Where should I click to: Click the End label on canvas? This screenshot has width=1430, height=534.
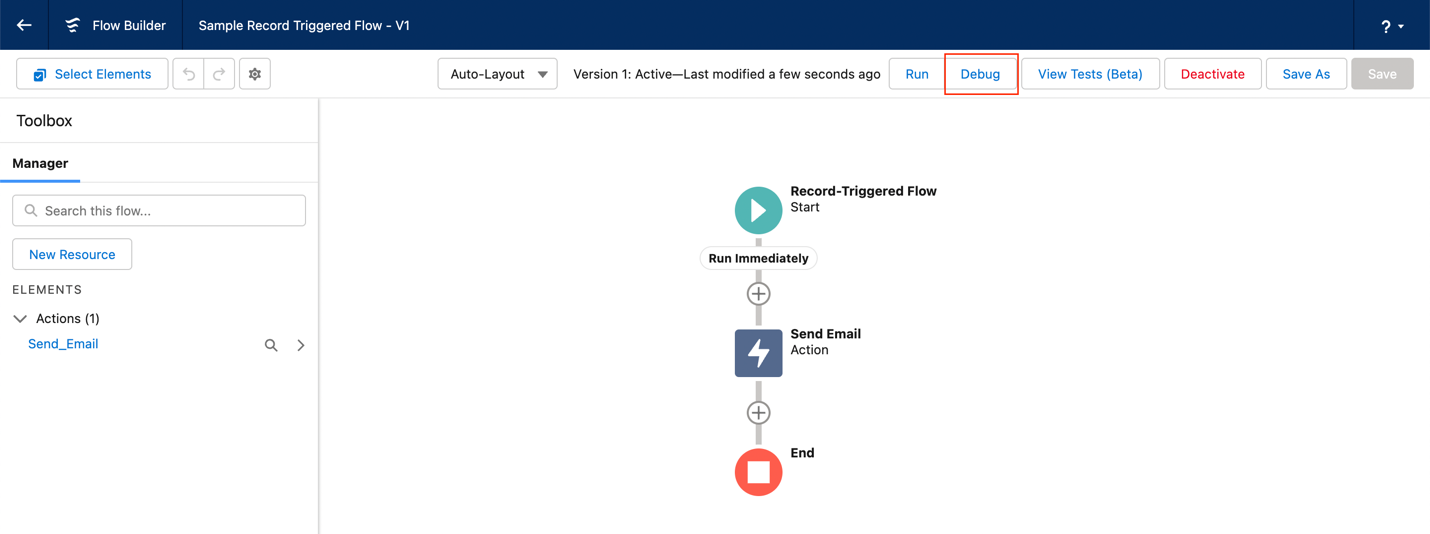coord(802,453)
